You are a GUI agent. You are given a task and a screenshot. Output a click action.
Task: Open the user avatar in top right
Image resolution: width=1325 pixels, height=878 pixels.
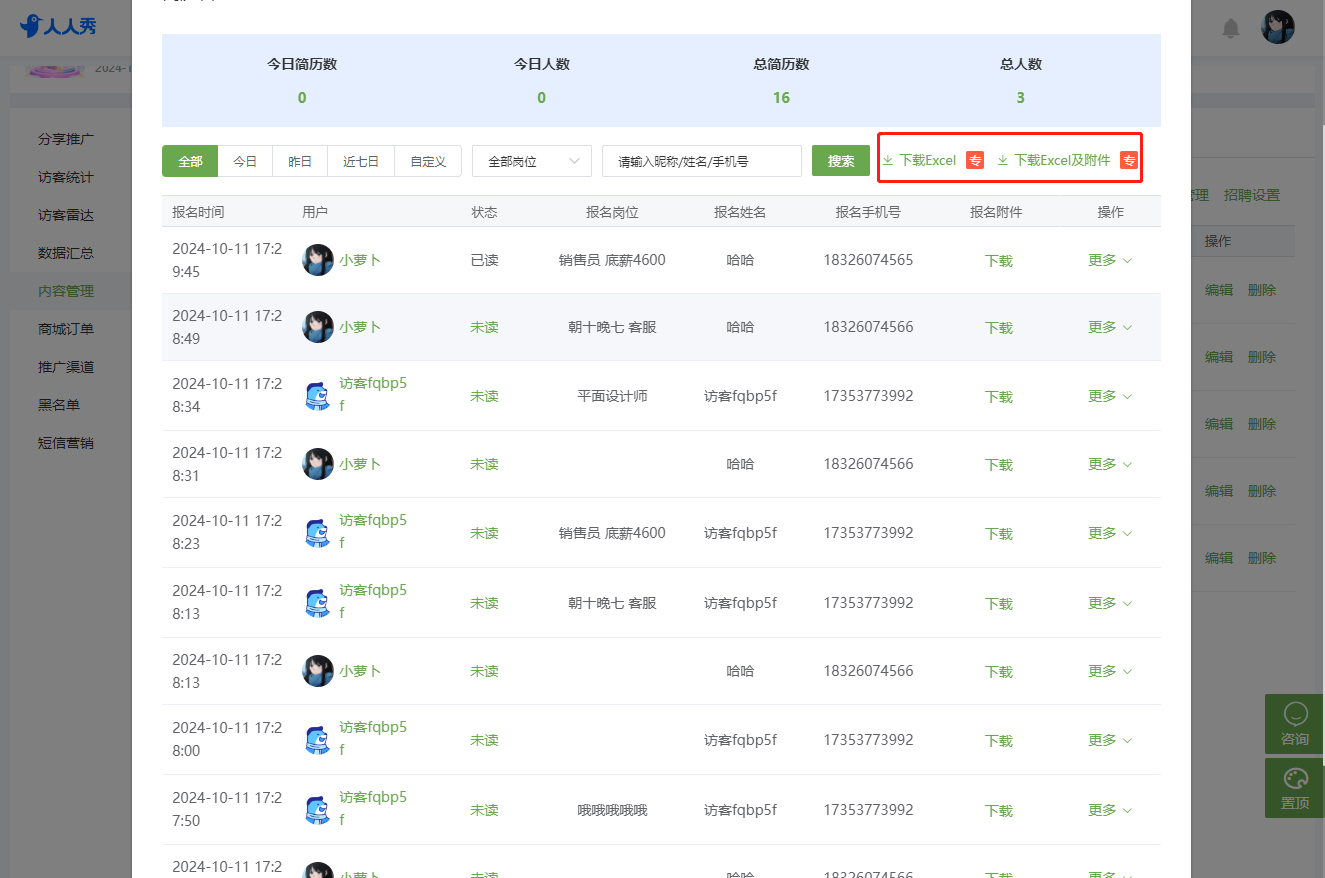[x=1278, y=27]
